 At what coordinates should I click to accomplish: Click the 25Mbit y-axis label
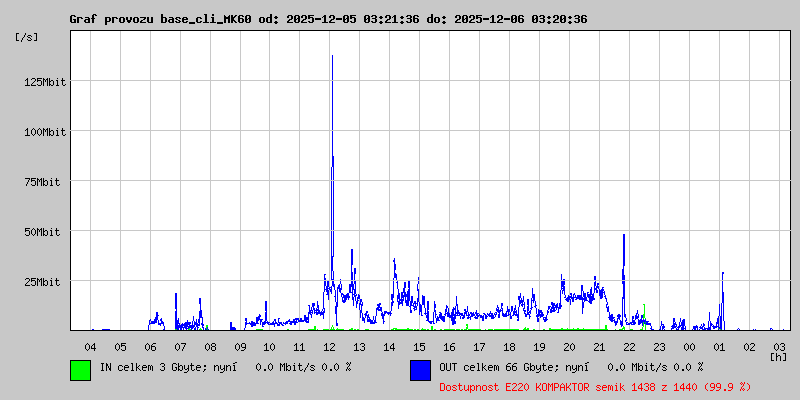46,281
